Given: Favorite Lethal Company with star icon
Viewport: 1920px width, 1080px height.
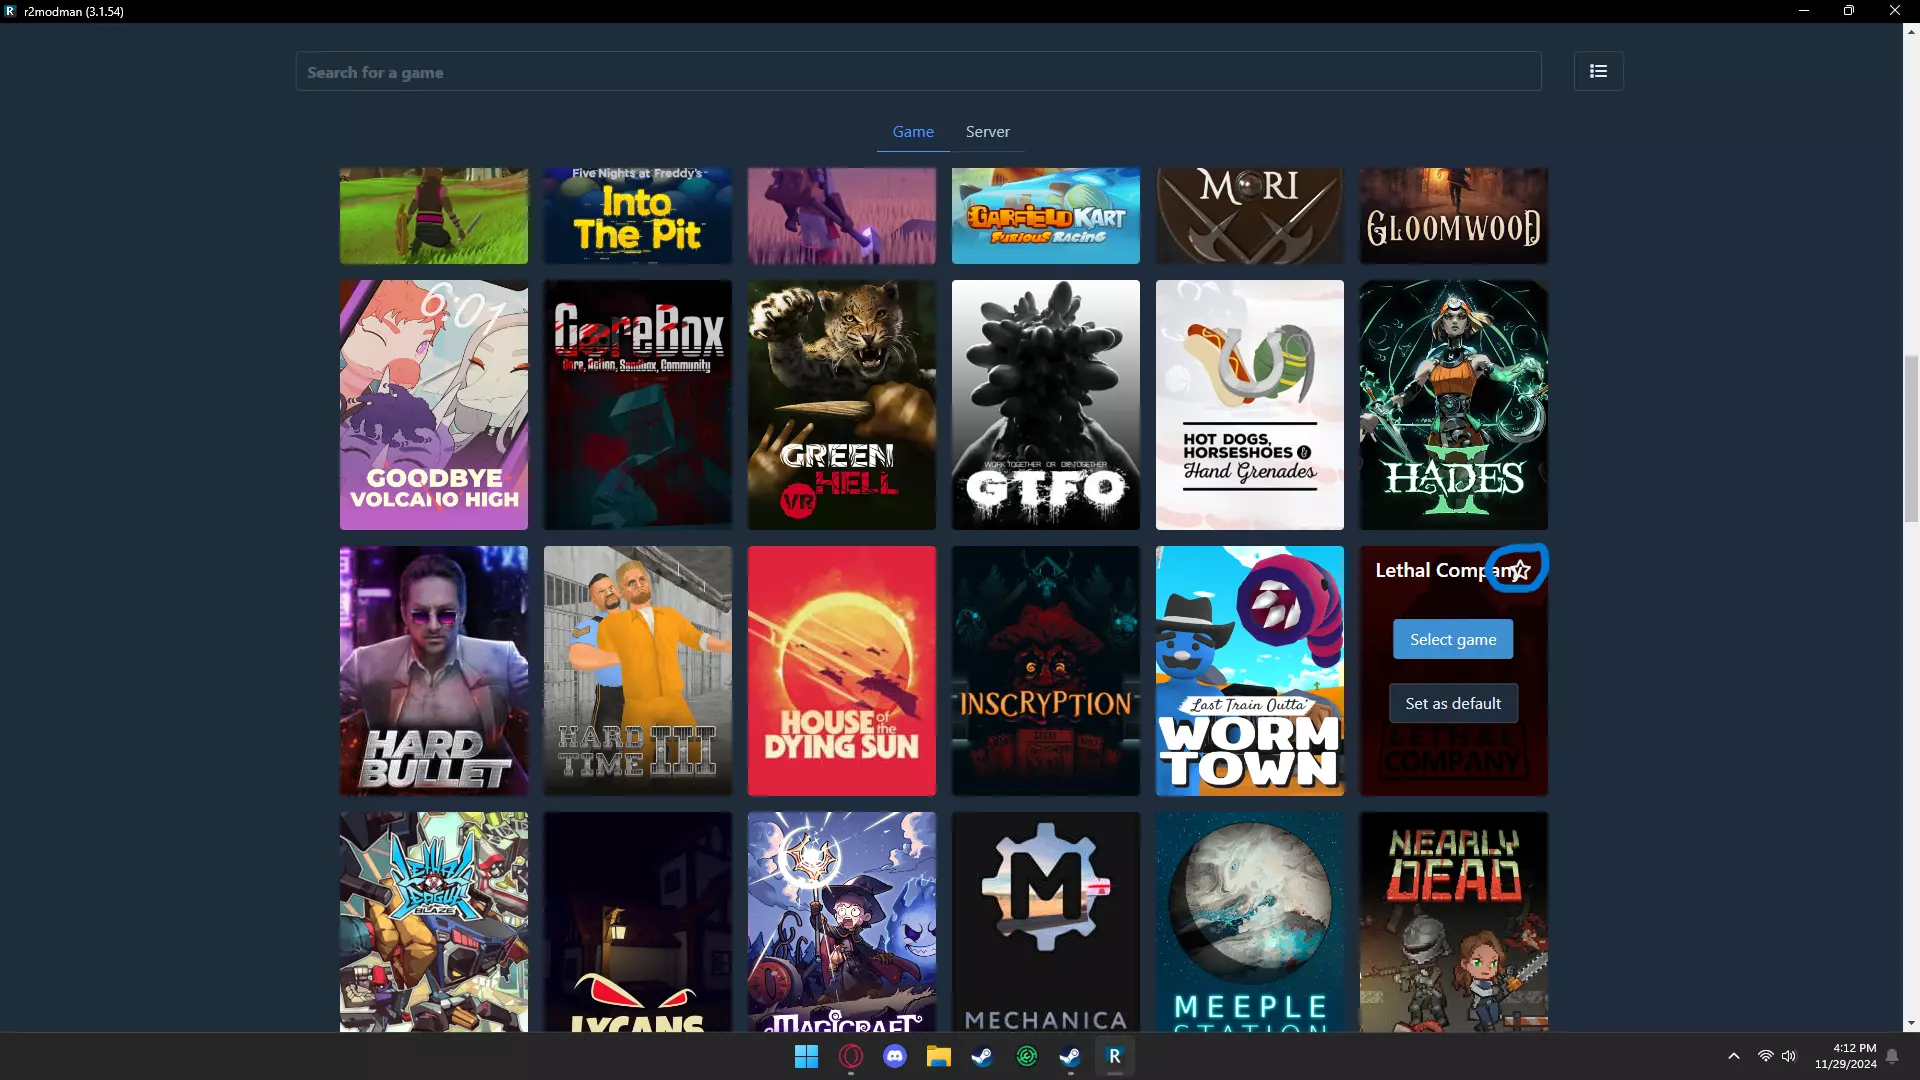Looking at the screenshot, I should click(1520, 570).
